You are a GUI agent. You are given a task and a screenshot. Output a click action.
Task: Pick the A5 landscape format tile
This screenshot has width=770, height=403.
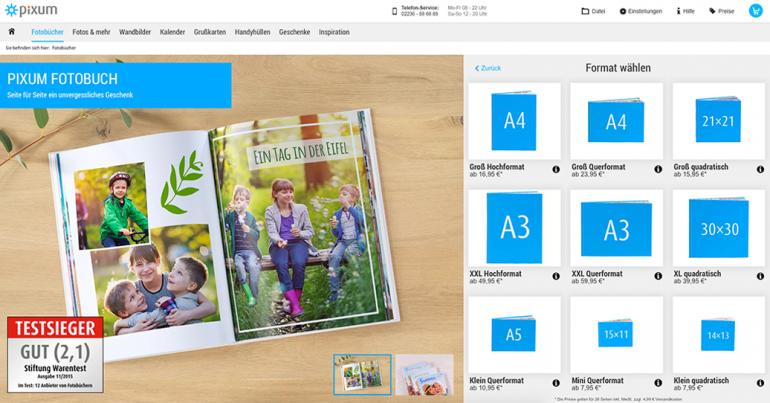(514, 334)
